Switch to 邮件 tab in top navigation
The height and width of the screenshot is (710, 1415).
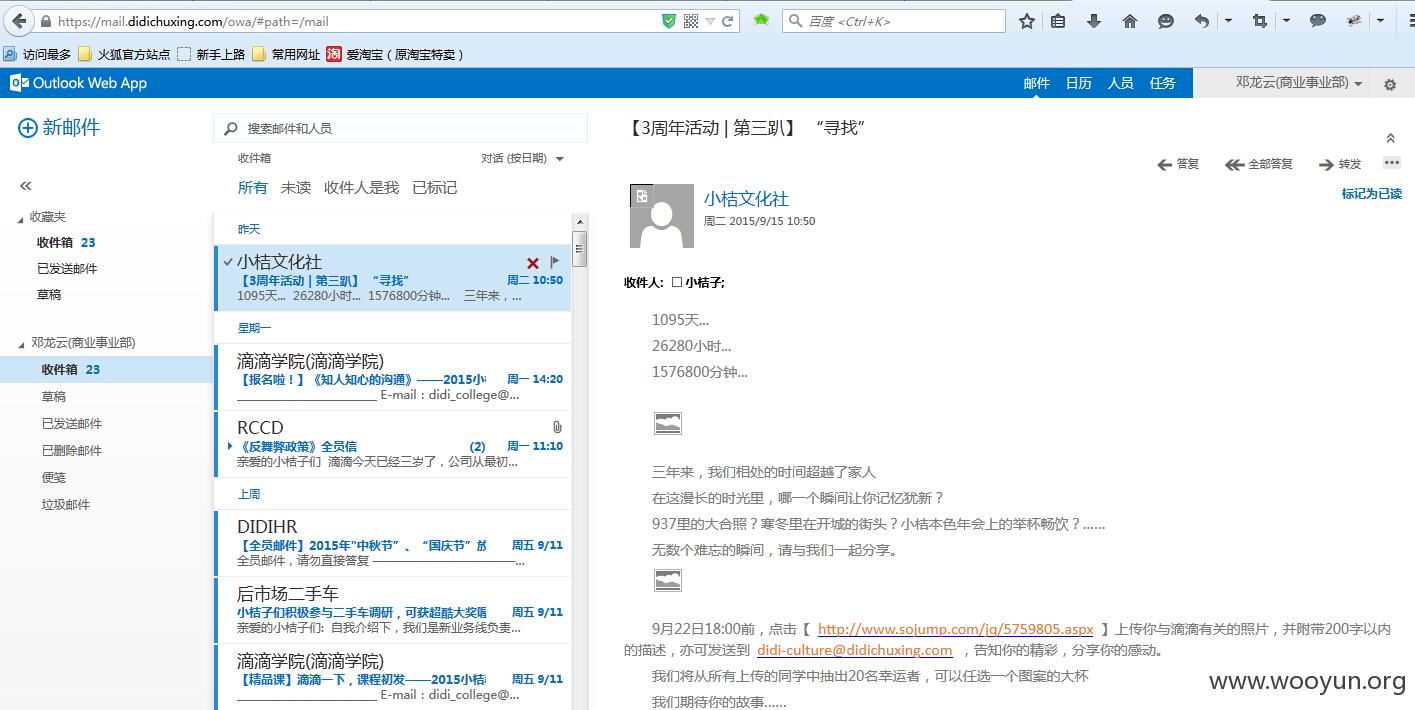(1037, 83)
